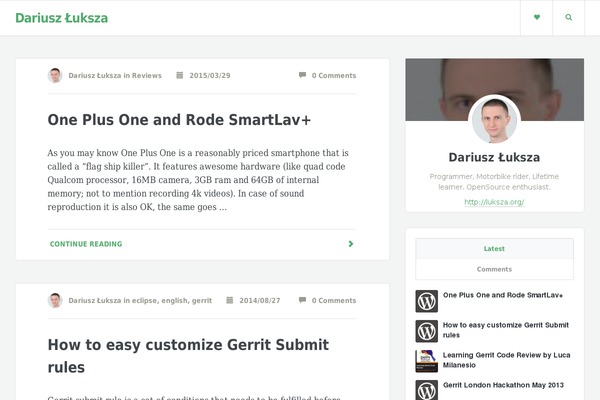Open the http://luksza.org/ link
This screenshot has width=600, height=400.
[x=494, y=202]
